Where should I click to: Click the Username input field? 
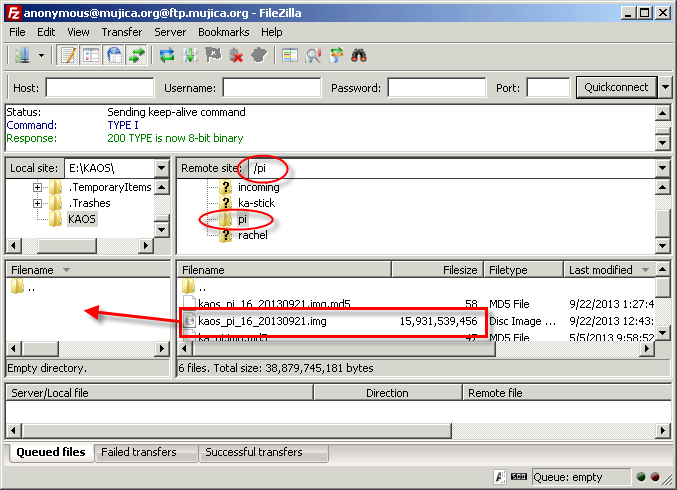pos(272,88)
